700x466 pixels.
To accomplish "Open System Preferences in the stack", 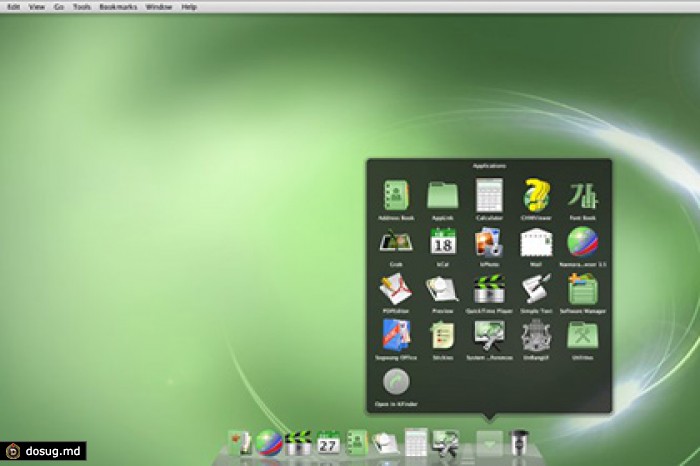I will pos(489,336).
